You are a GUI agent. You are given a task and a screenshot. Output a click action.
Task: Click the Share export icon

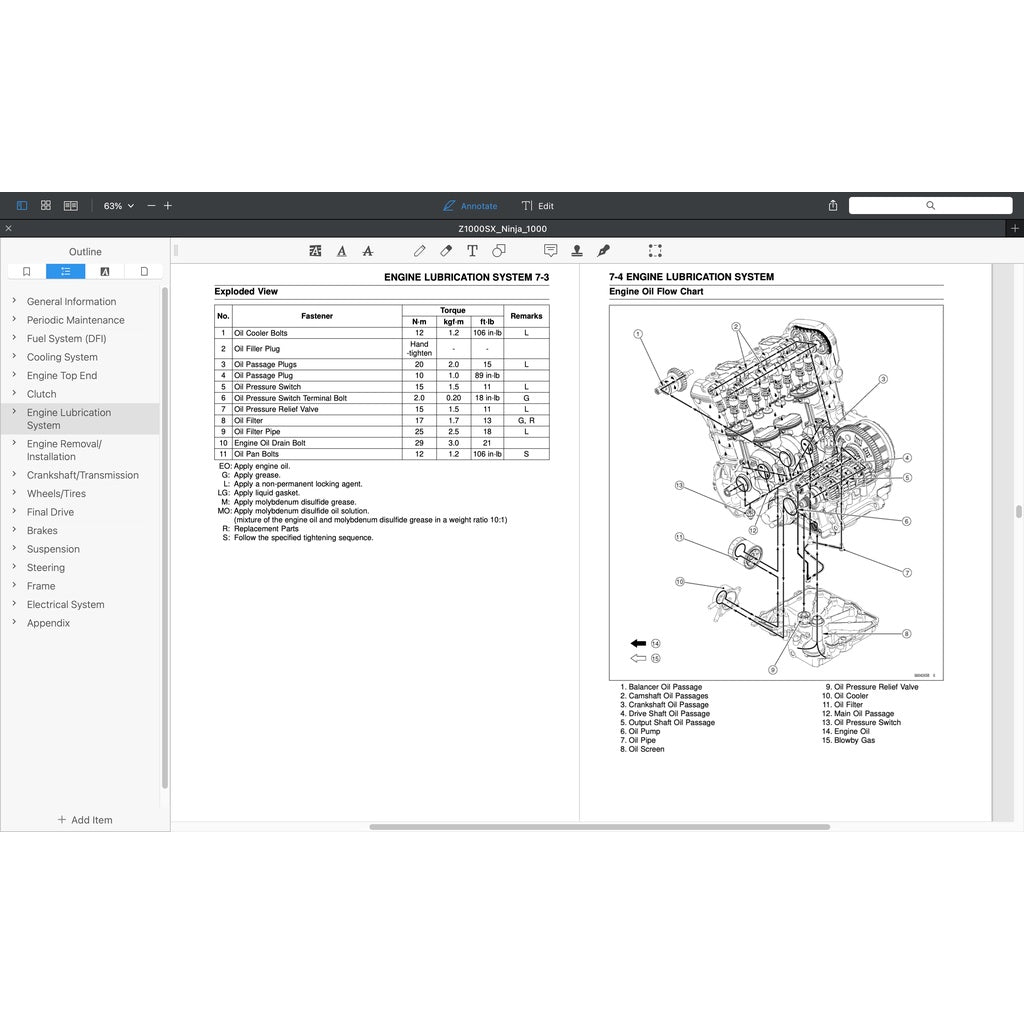pyautogui.click(x=833, y=206)
